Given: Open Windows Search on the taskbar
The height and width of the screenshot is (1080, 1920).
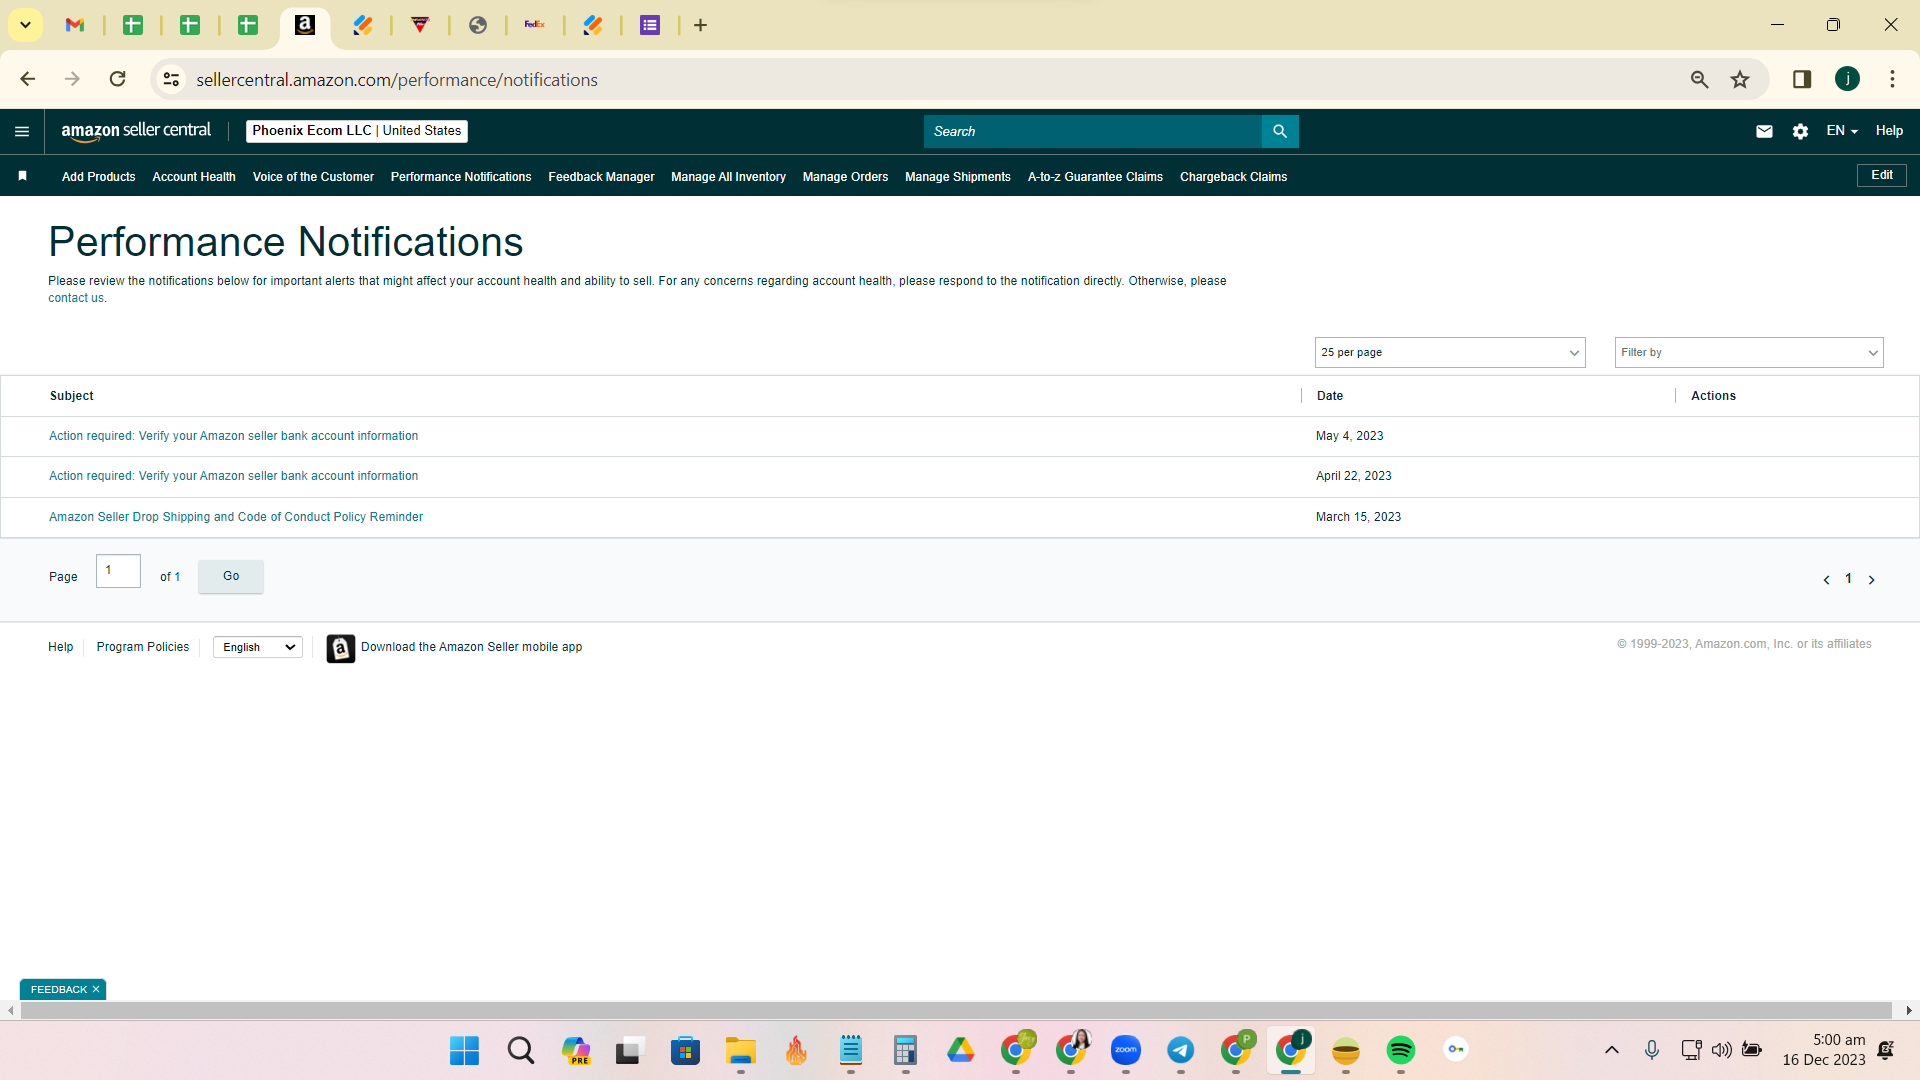Looking at the screenshot, I should point(520,1050).
